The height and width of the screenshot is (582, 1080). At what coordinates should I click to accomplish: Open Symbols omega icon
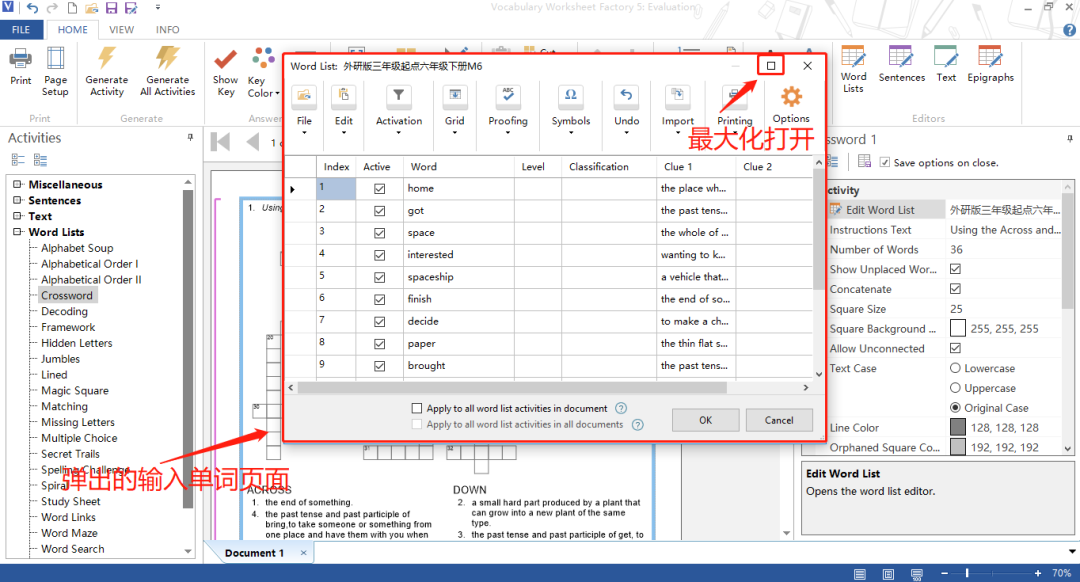tap(570, 98)
